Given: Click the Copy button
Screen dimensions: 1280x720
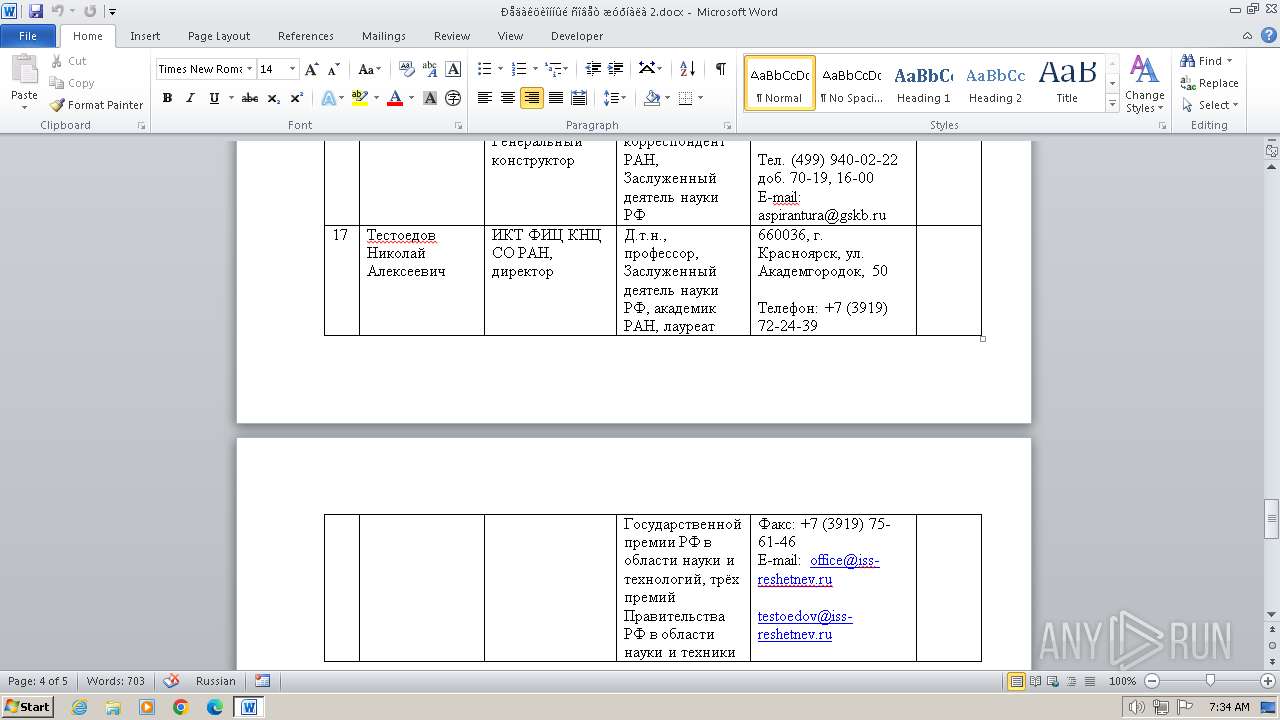Looking at the screenshot, I should [72, 83].
